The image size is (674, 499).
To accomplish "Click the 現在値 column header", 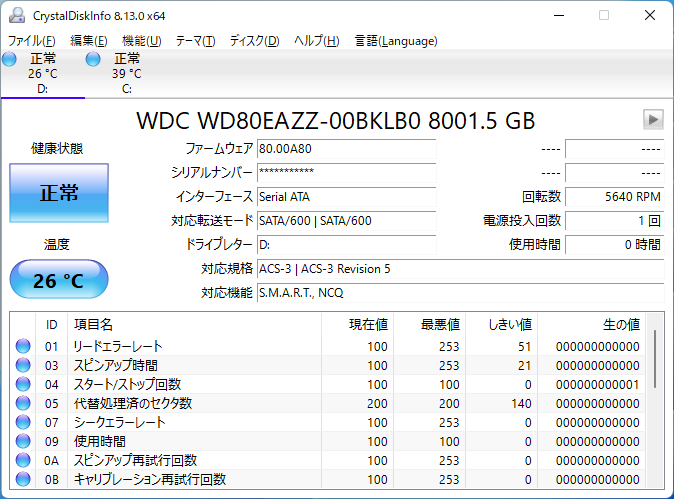I will pyautogui.click(x=358, y=325).
